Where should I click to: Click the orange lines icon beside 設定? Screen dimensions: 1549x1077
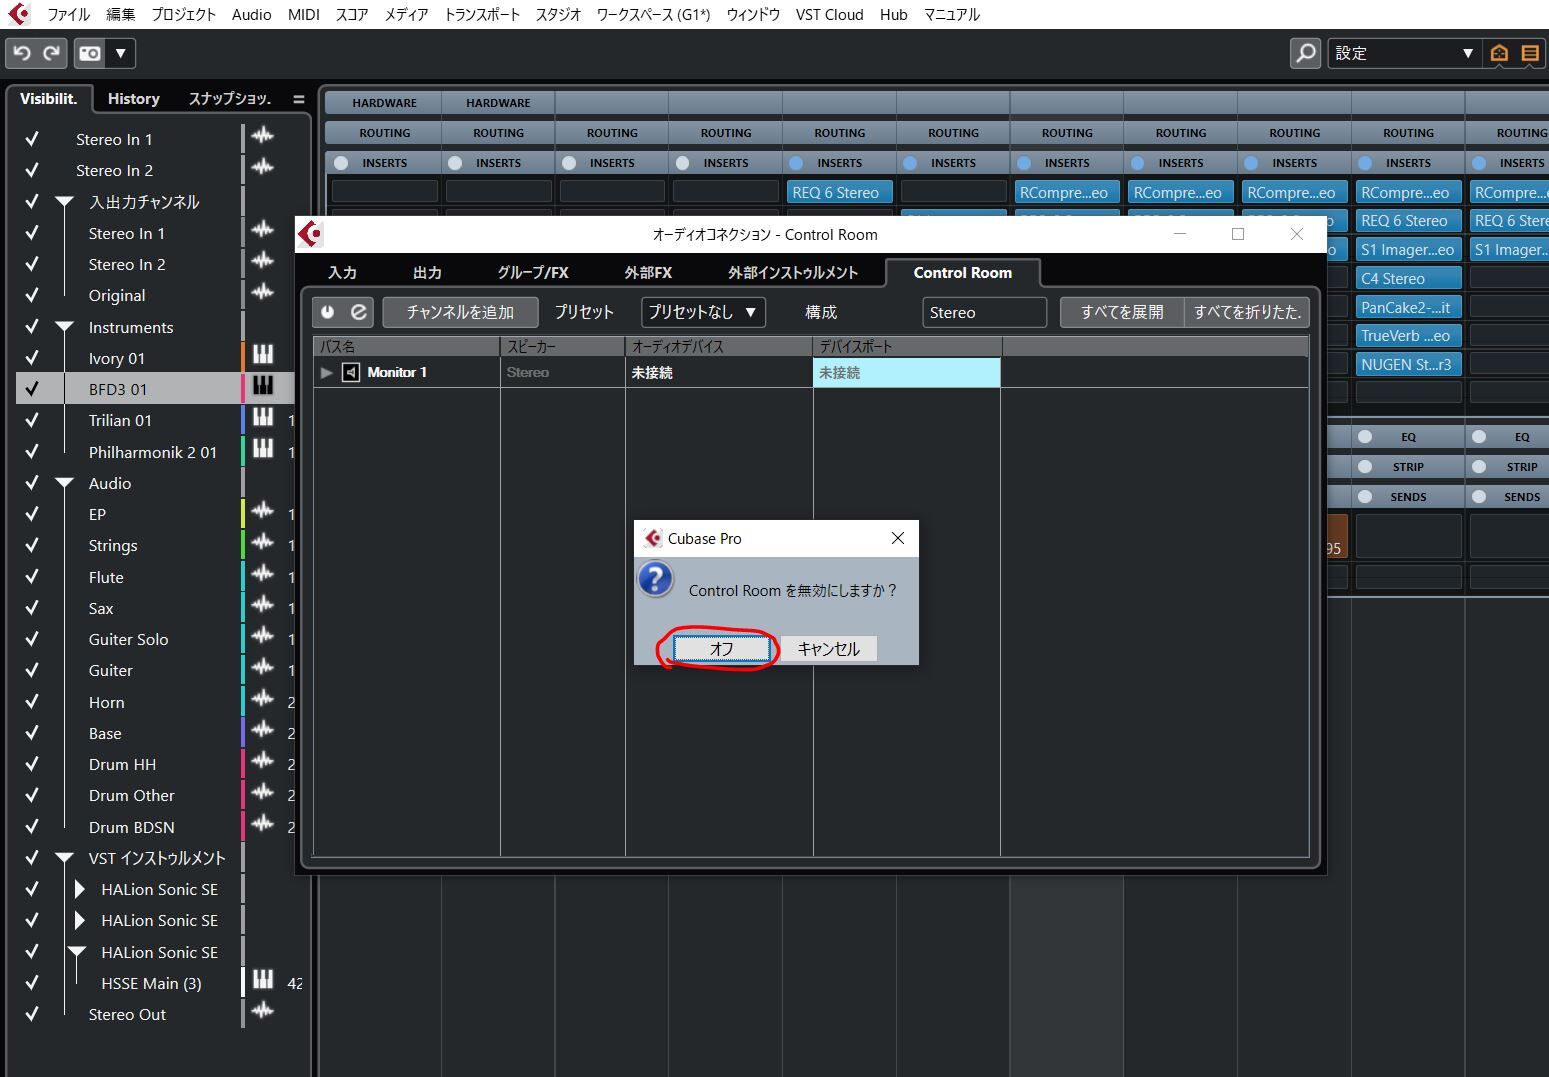coord(1530,53)
